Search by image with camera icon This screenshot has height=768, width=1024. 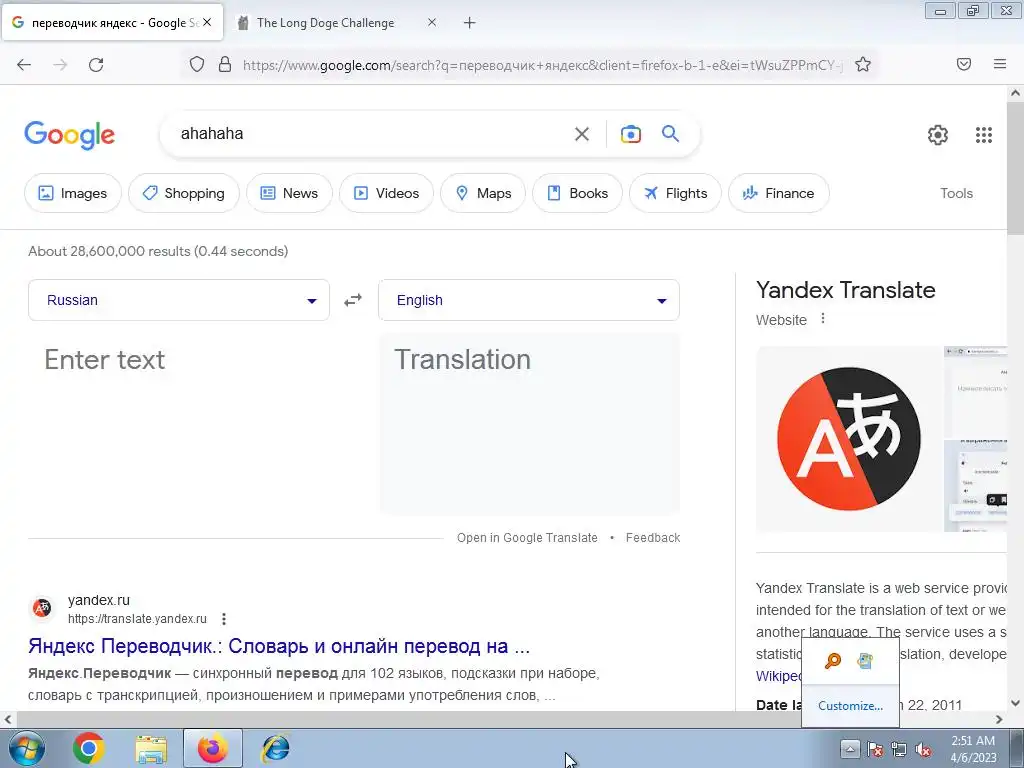(x=630, y=134)
